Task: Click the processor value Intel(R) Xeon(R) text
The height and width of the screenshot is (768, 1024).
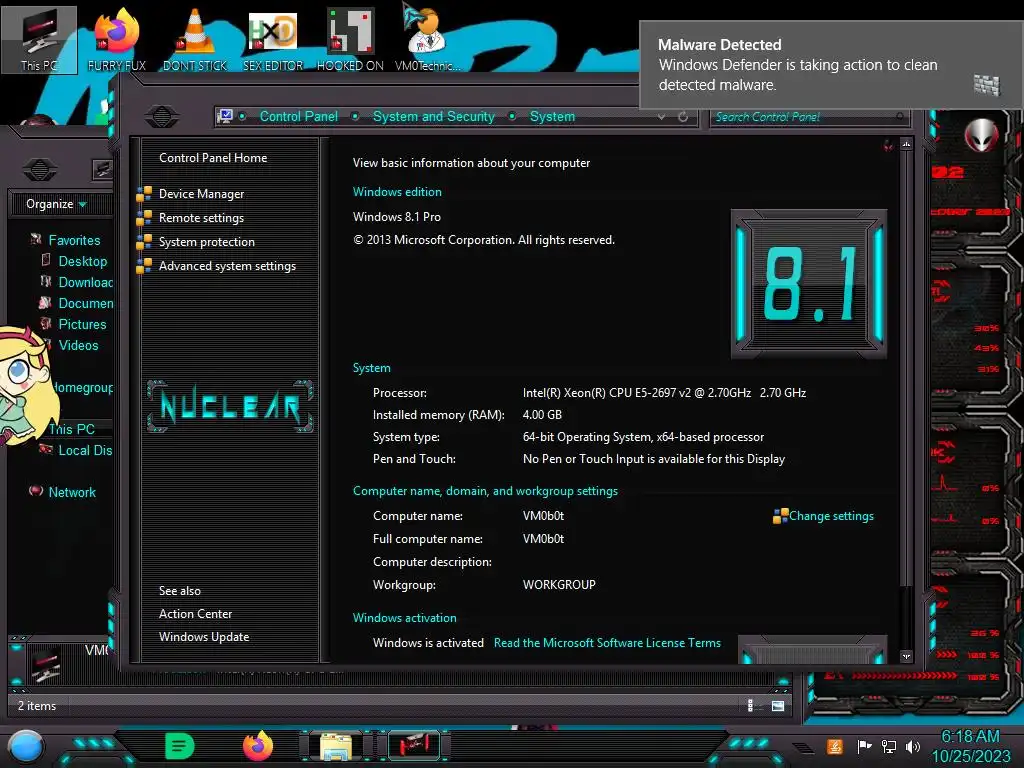Action: (664, 392)
